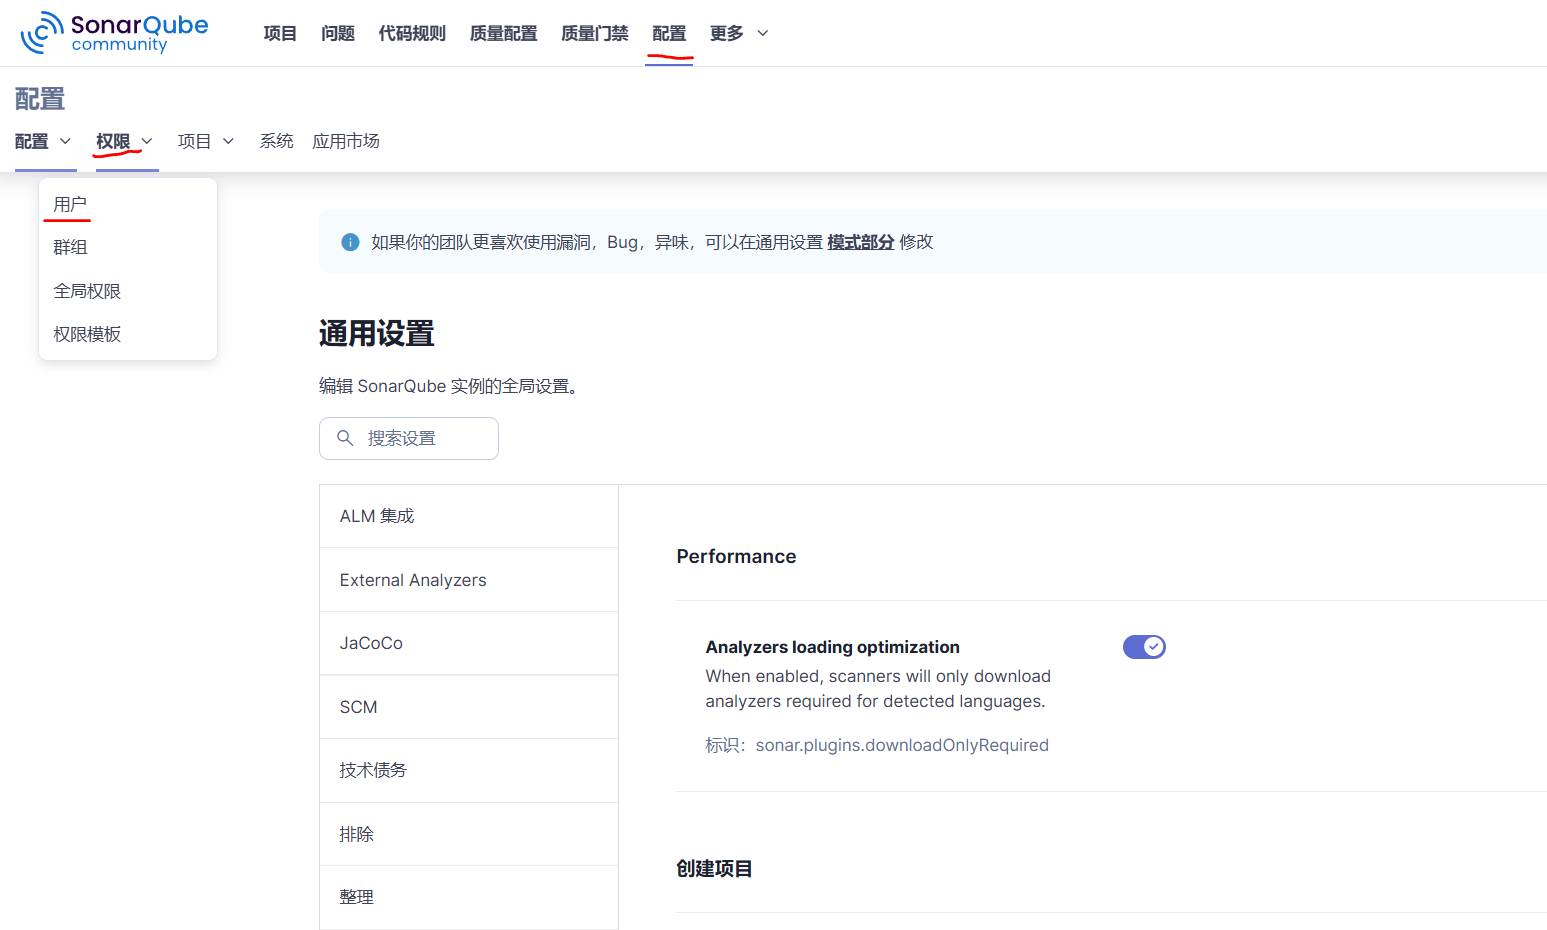This screenshot has height=930, width=1547.
Task: Select the 技术债务 settings category
Action: (469, 770)
